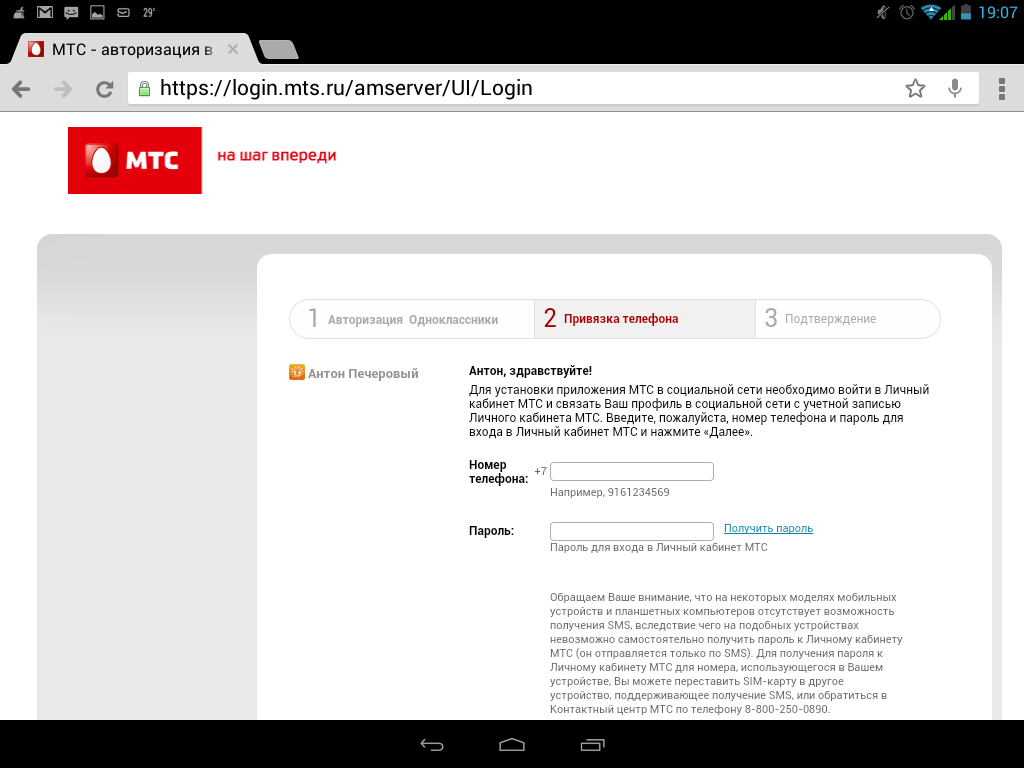Viewport: 1024px width, 768px height.
Task: Tap the battery status icon
Action: [966, 12]
